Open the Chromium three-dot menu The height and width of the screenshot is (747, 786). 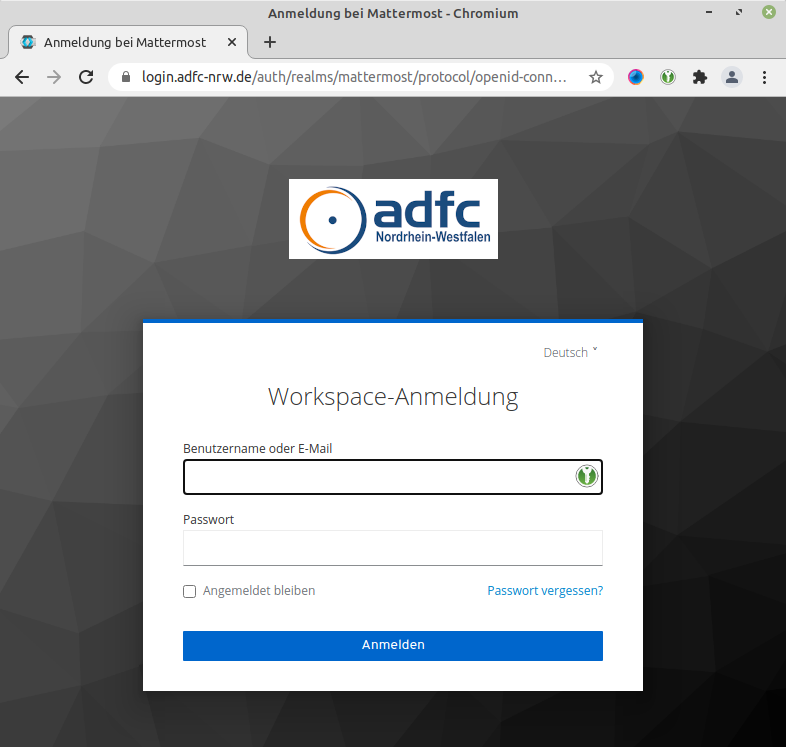click(x=764, y=77)
